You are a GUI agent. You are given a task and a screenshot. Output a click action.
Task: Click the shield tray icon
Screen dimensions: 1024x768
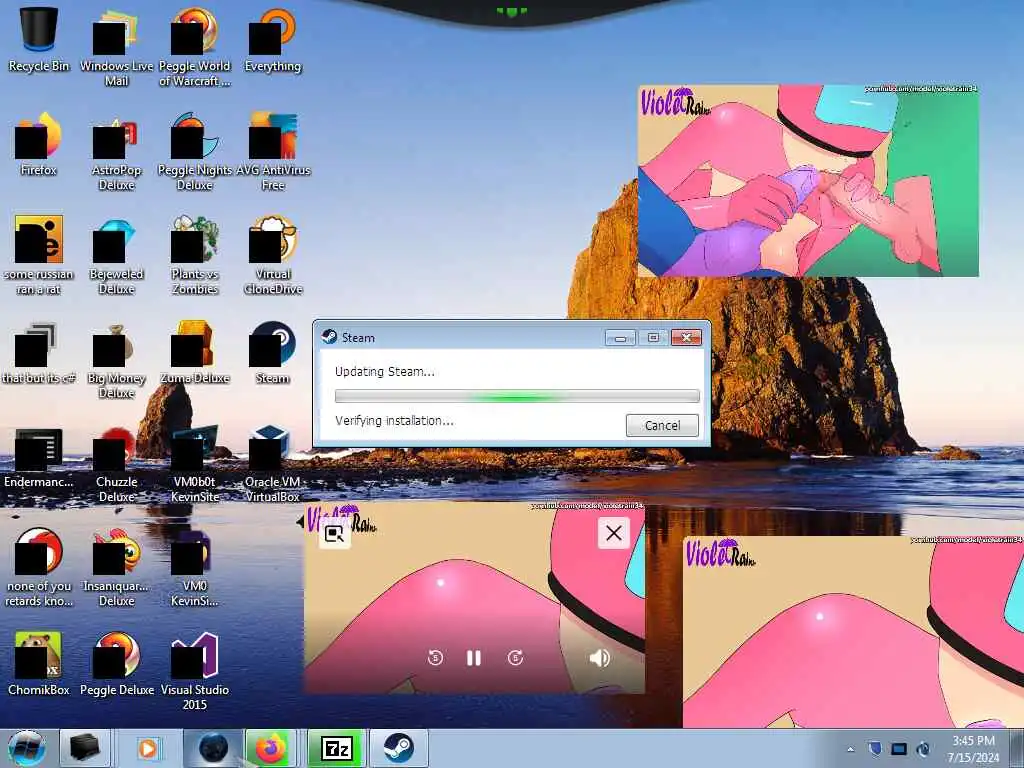(x=875, y=748)
